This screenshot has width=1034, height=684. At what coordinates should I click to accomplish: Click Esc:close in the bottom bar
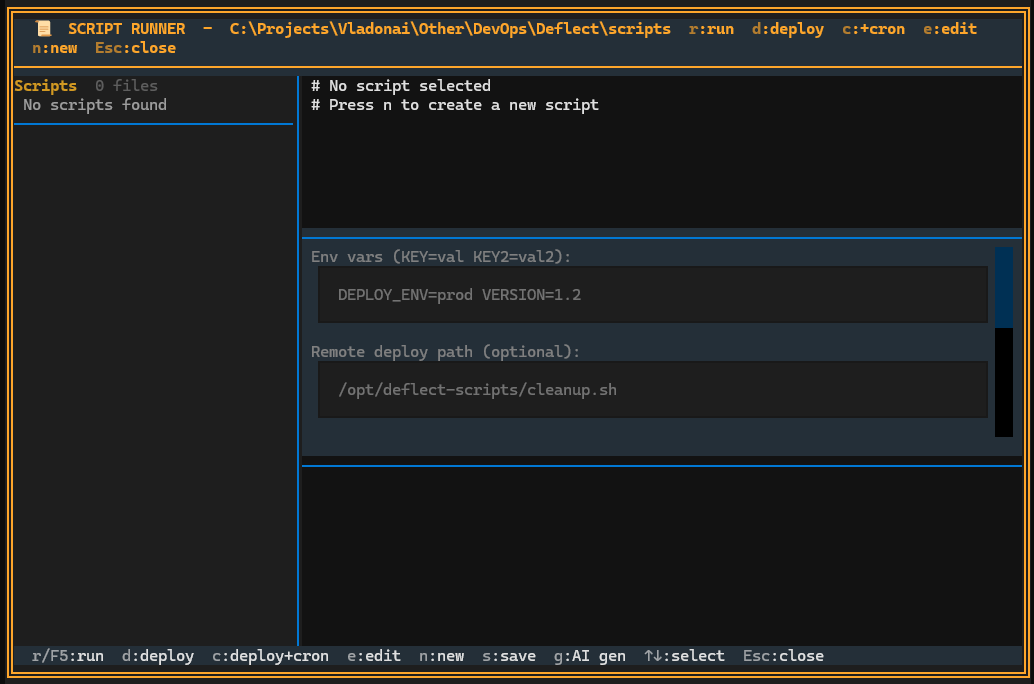(783, 656)
